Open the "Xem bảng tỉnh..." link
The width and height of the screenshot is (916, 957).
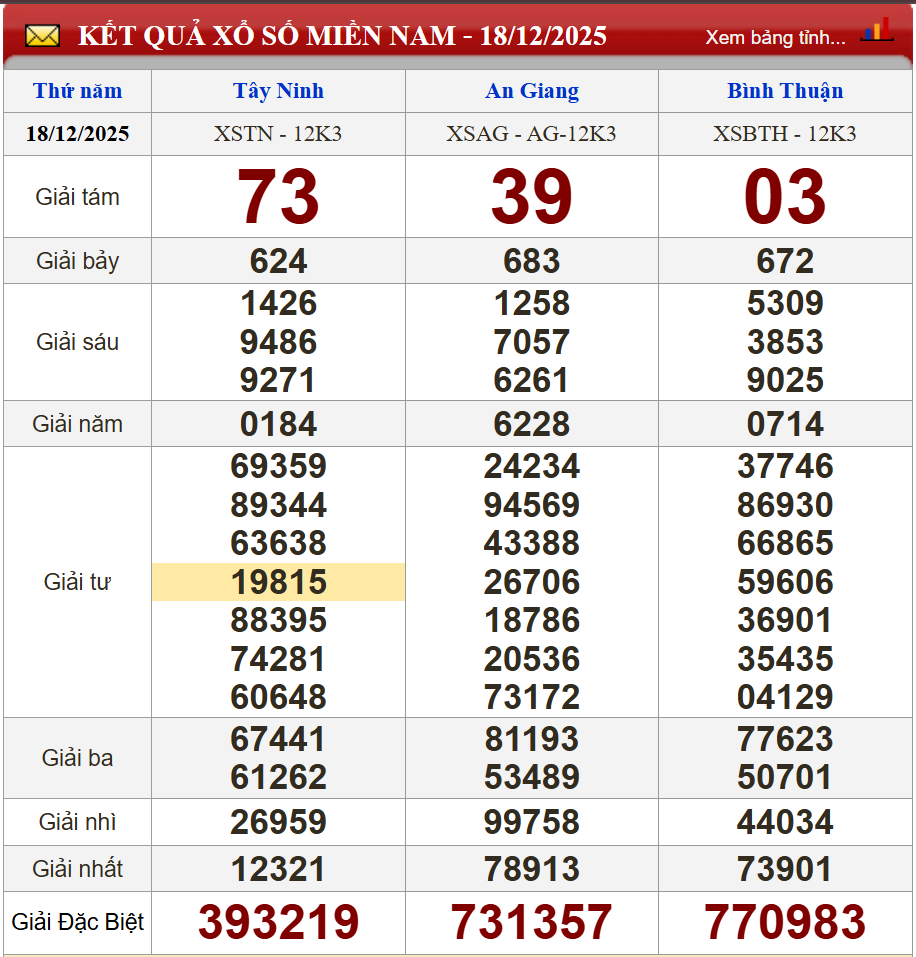(x=775, y=38)
